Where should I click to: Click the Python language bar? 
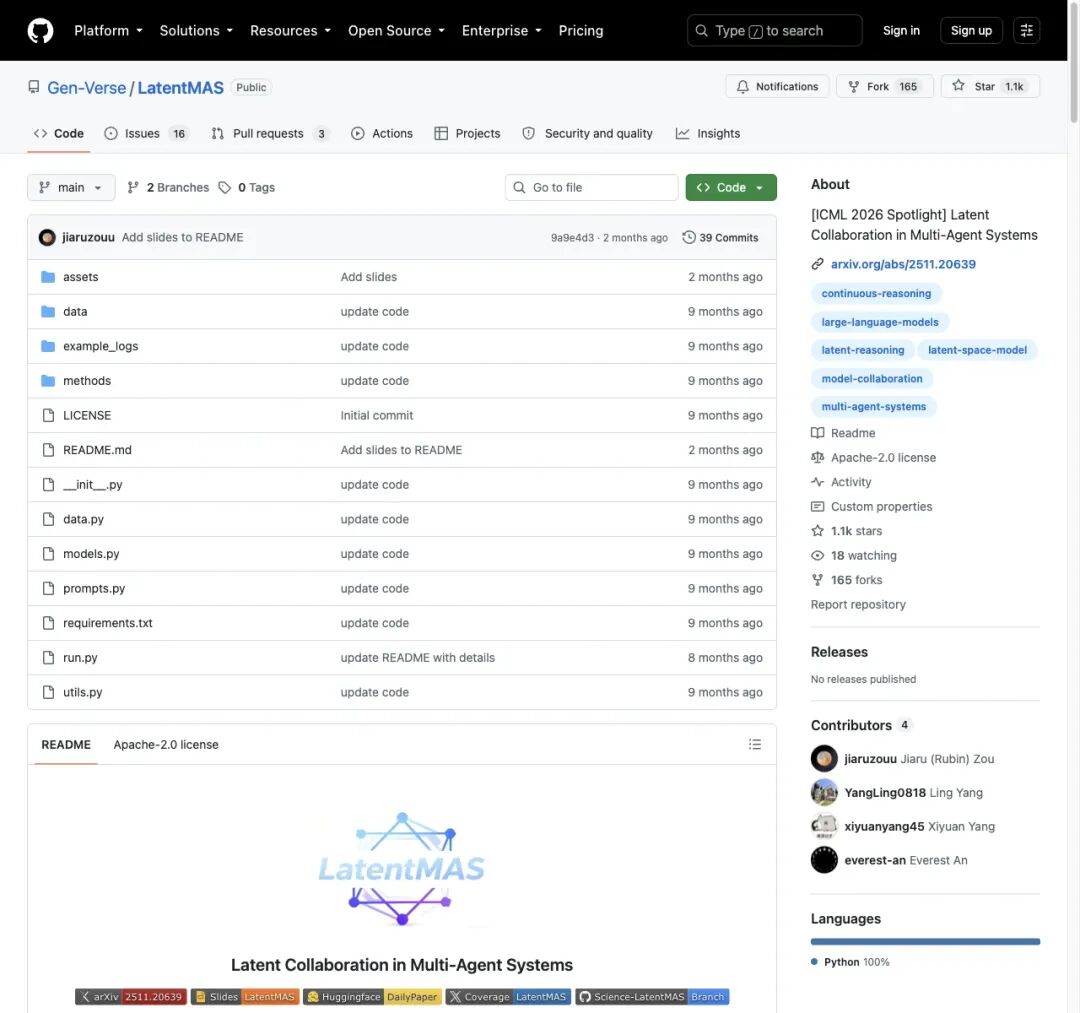[x=925, y=941]
